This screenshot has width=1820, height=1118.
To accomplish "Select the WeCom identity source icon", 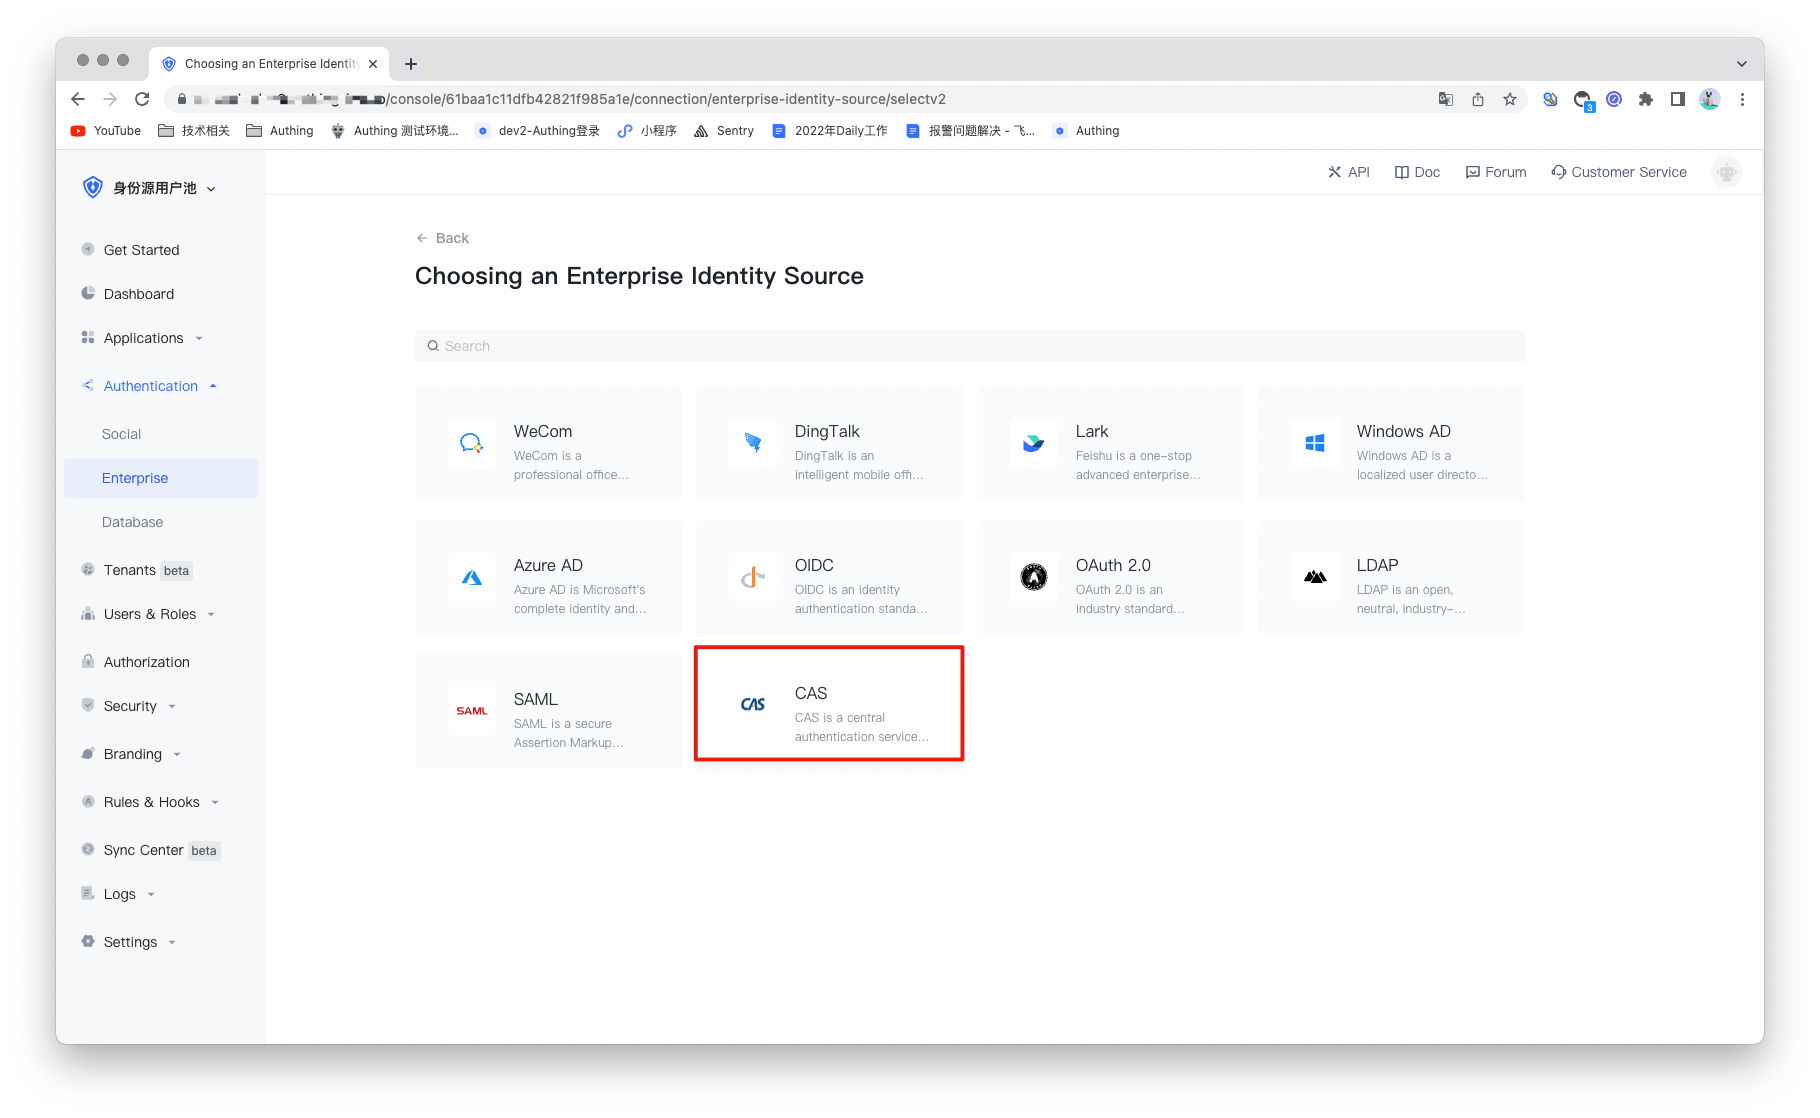I will tap(471, 443).
